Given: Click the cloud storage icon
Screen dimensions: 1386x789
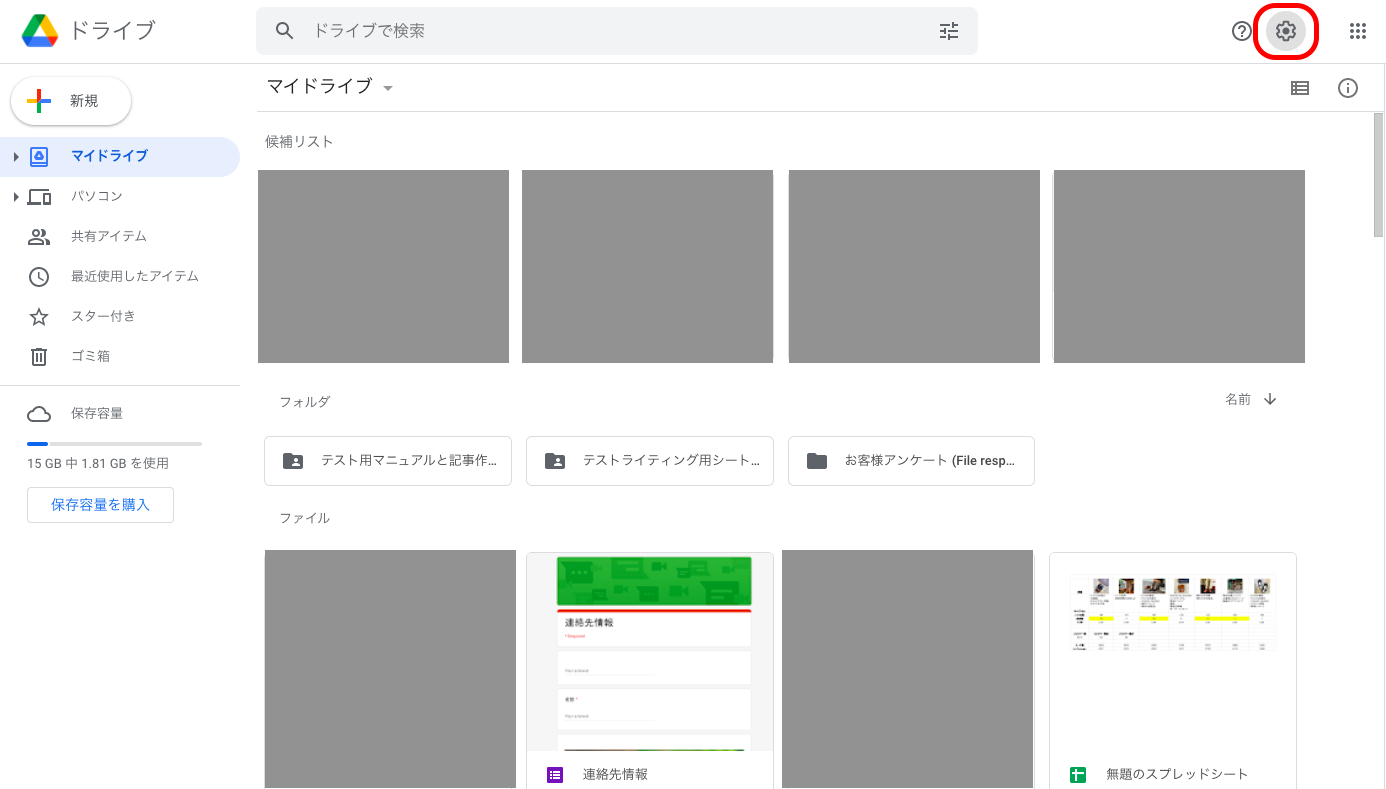Looking at the screenshot, I should coord(39,414).
